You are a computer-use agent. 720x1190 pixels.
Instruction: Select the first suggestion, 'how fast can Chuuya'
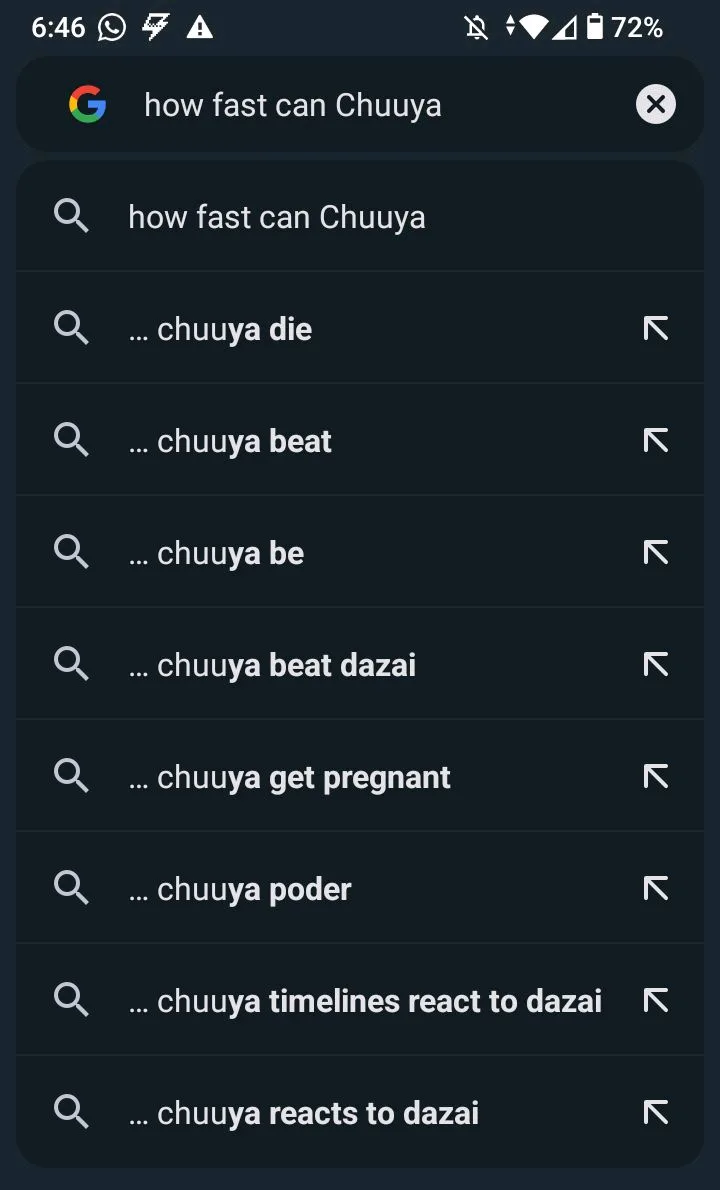(360, 217)
